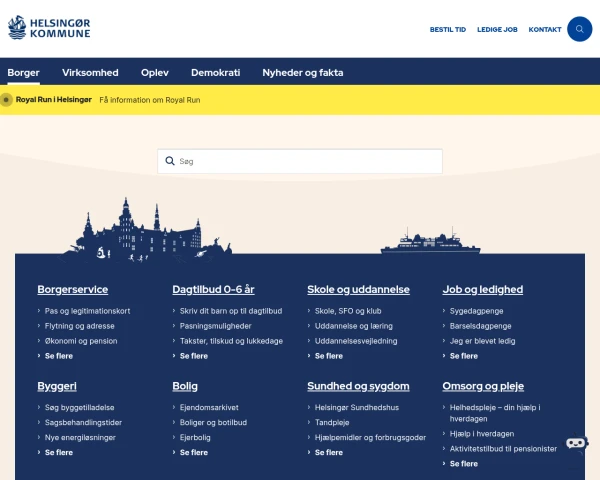
Task: Click Uddannelsesvejledning
Action: [x=356, y=341]
